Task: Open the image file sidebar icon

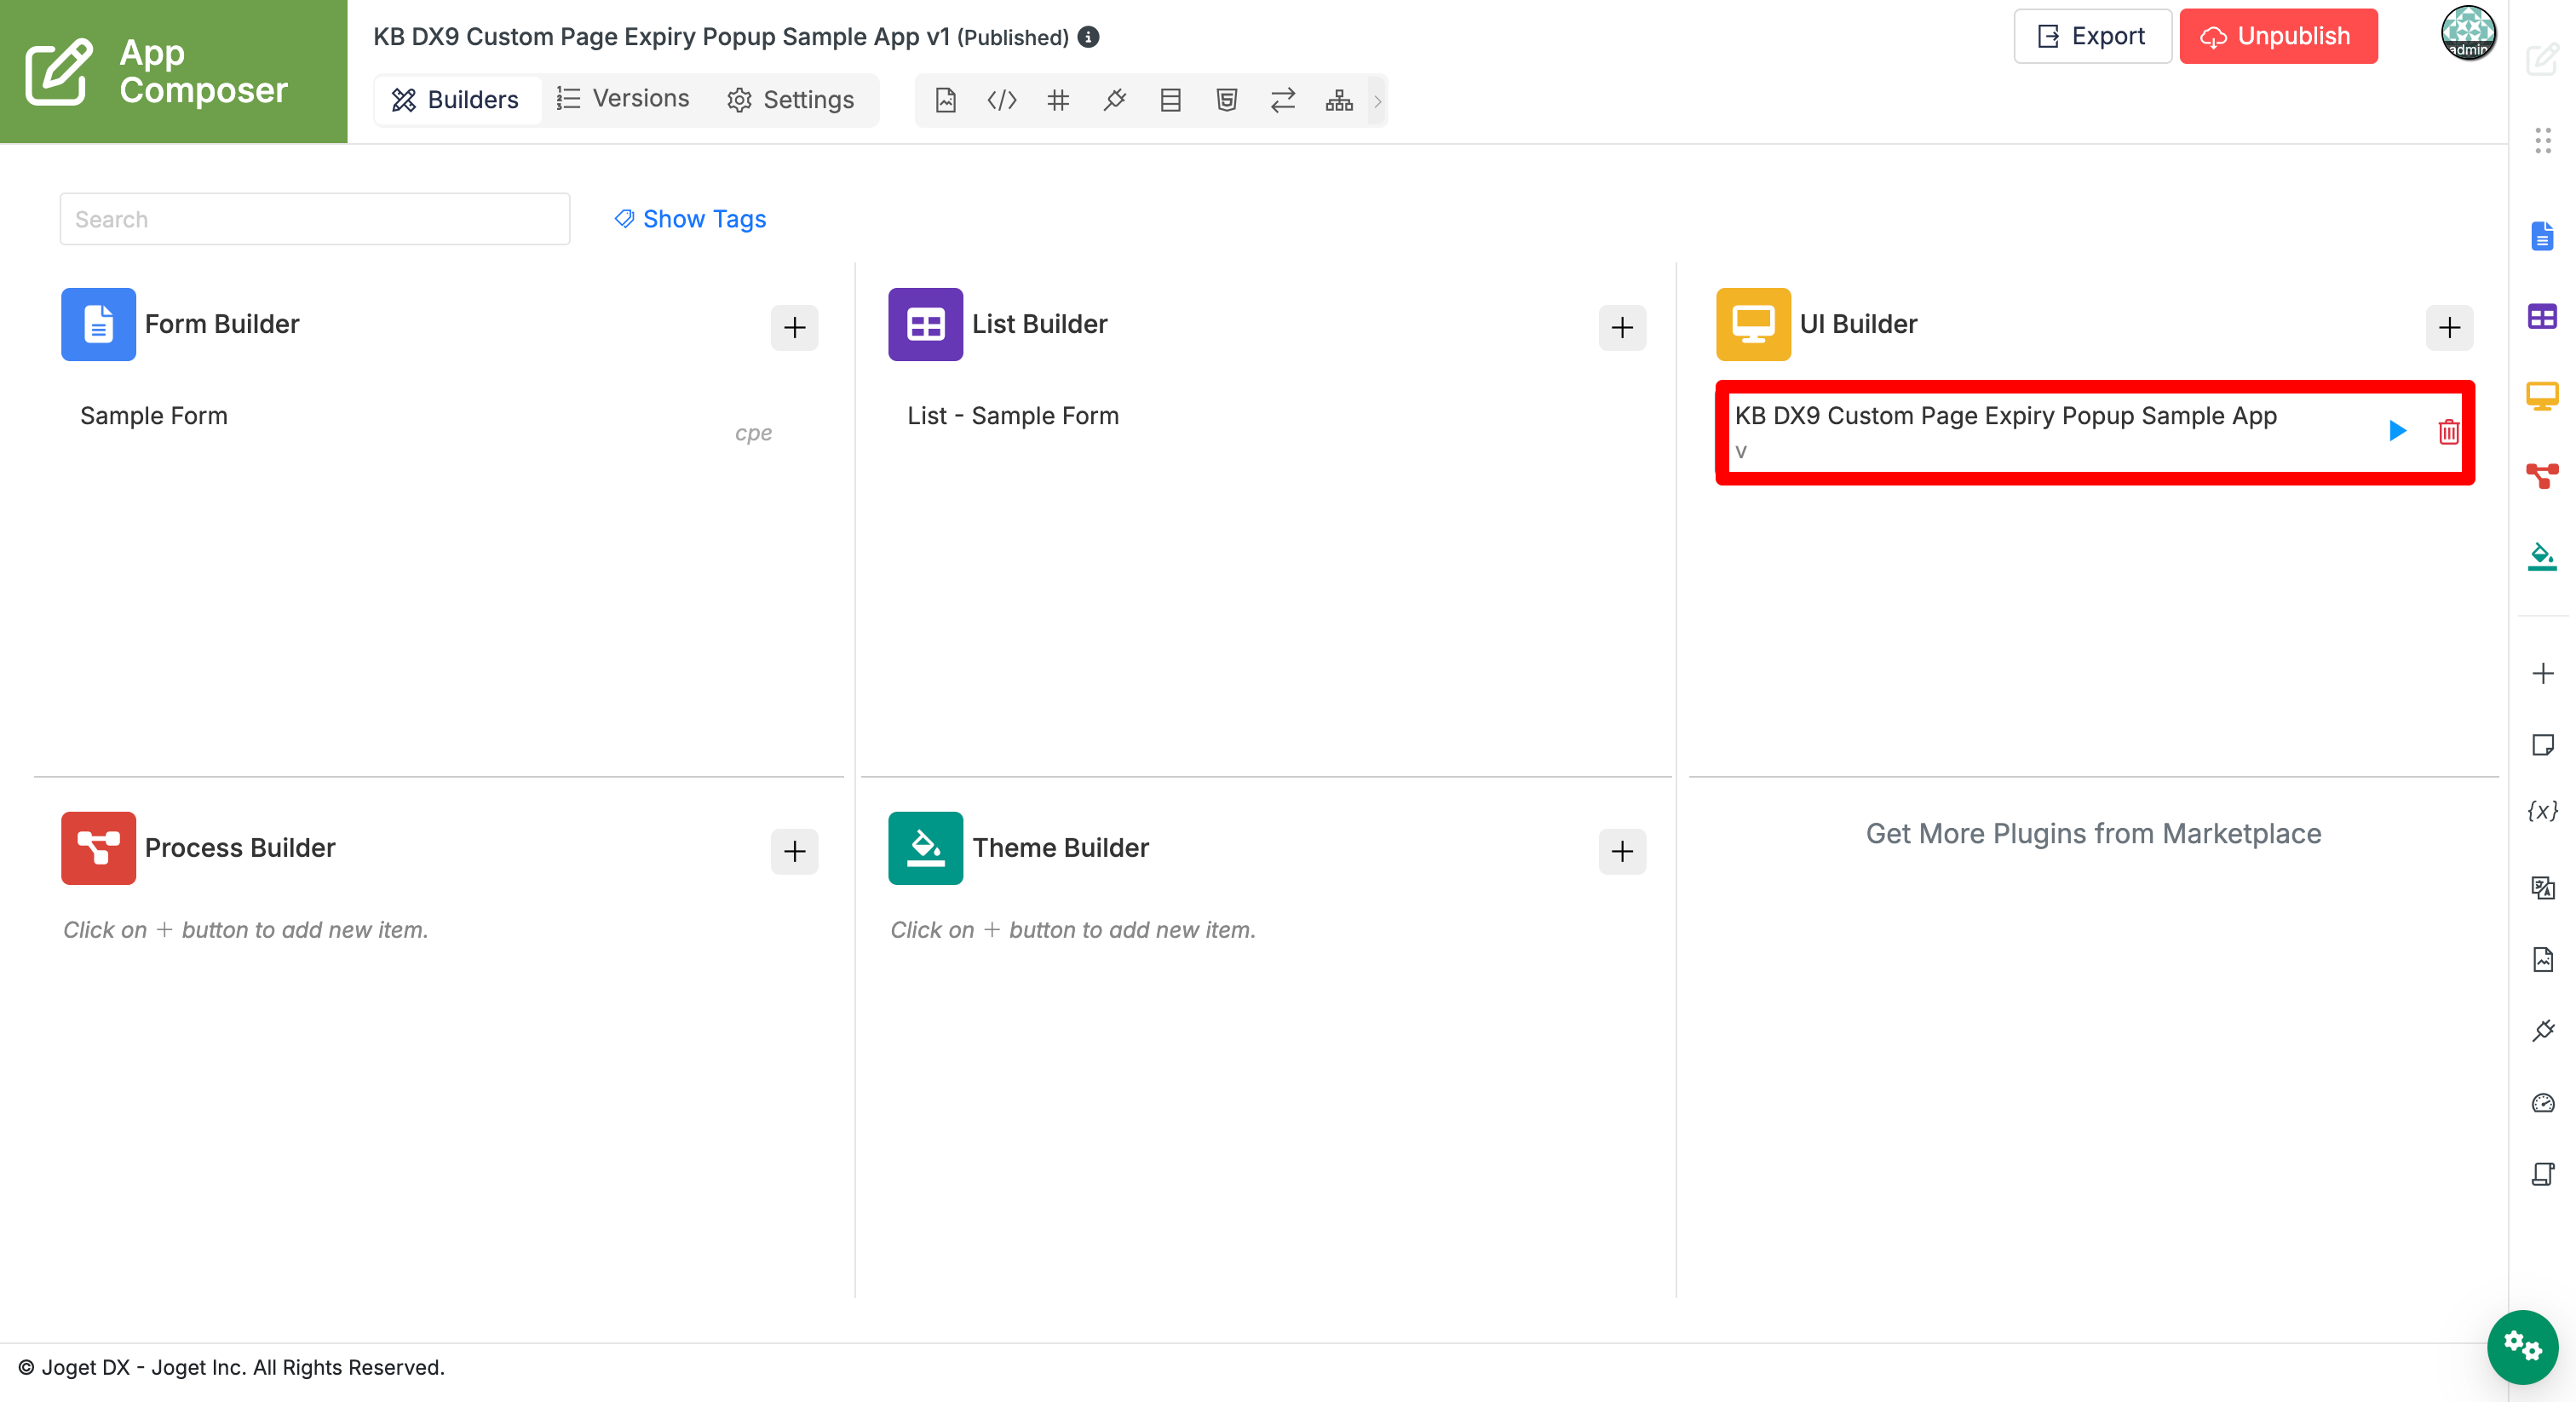Action: pos(2542,959)
